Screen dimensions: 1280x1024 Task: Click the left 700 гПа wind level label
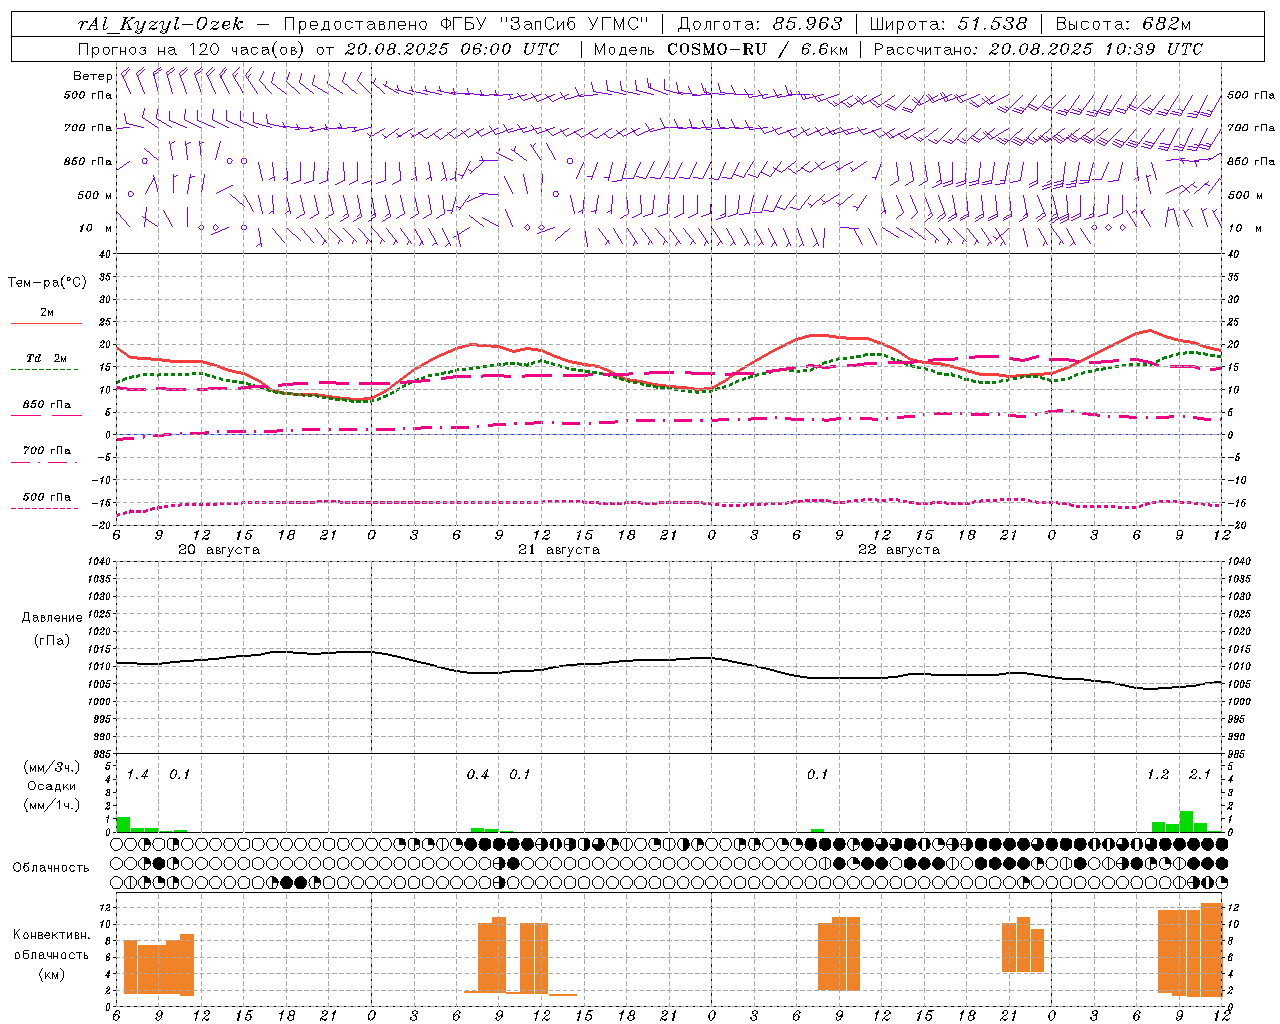pos(88,128)
